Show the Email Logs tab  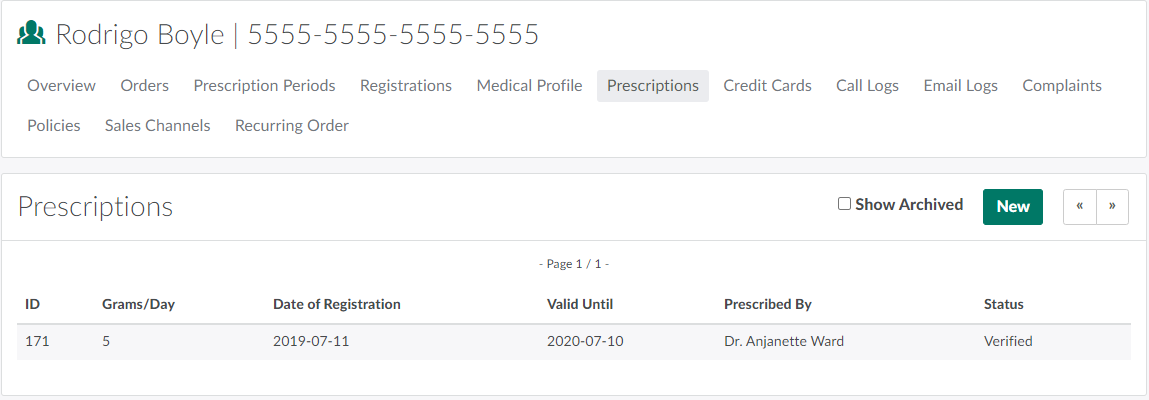tap(961, 86)
